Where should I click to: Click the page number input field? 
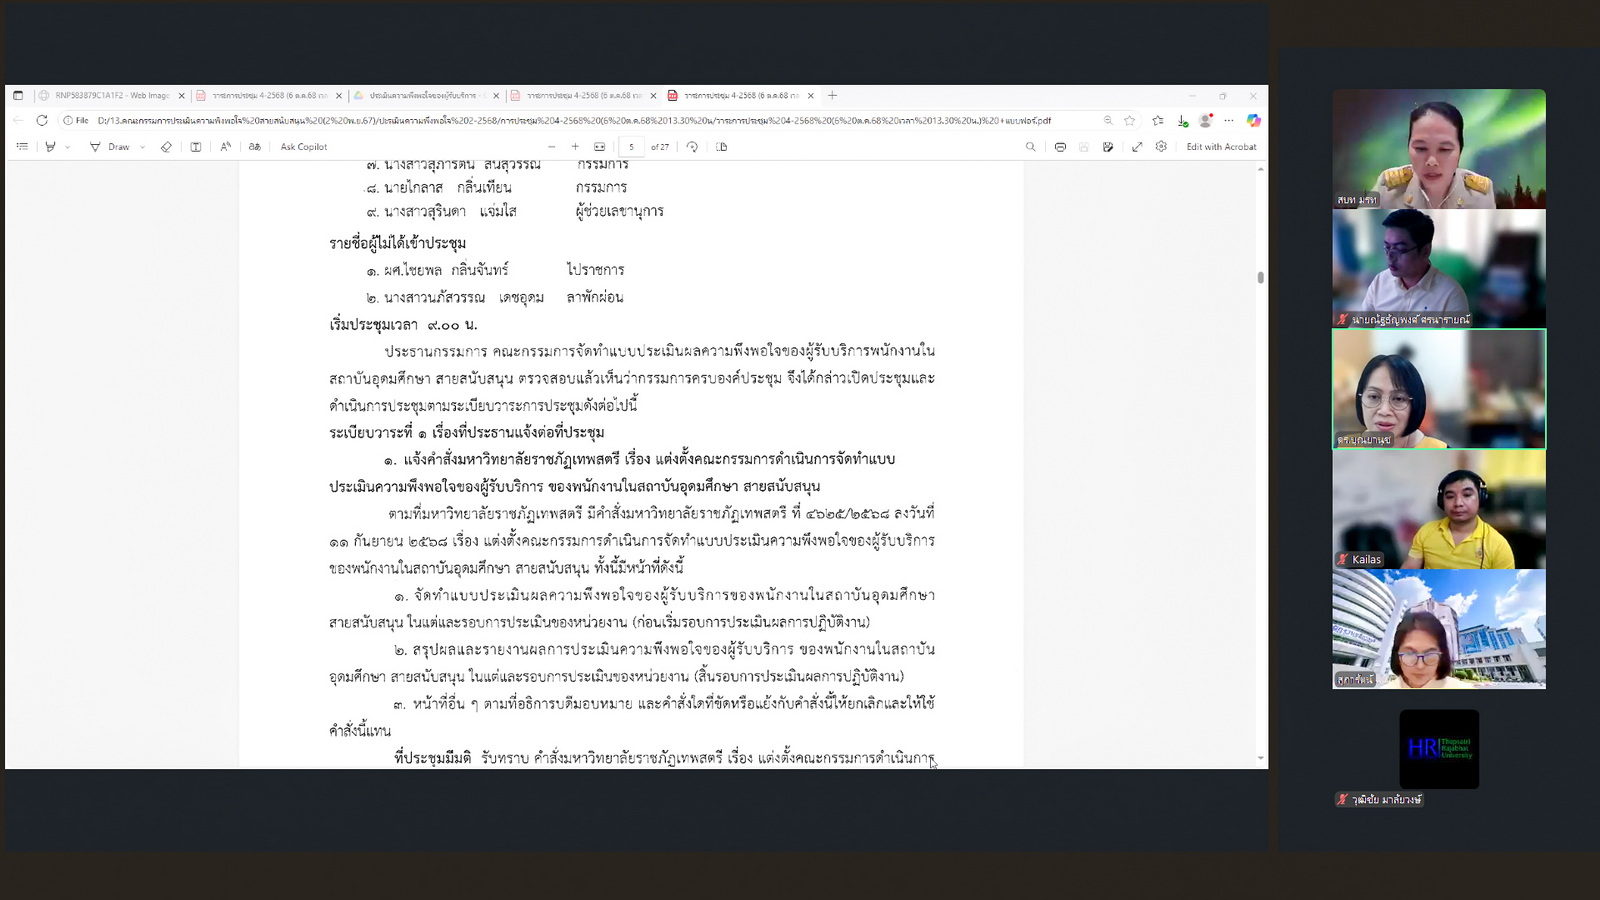(631, 147)
